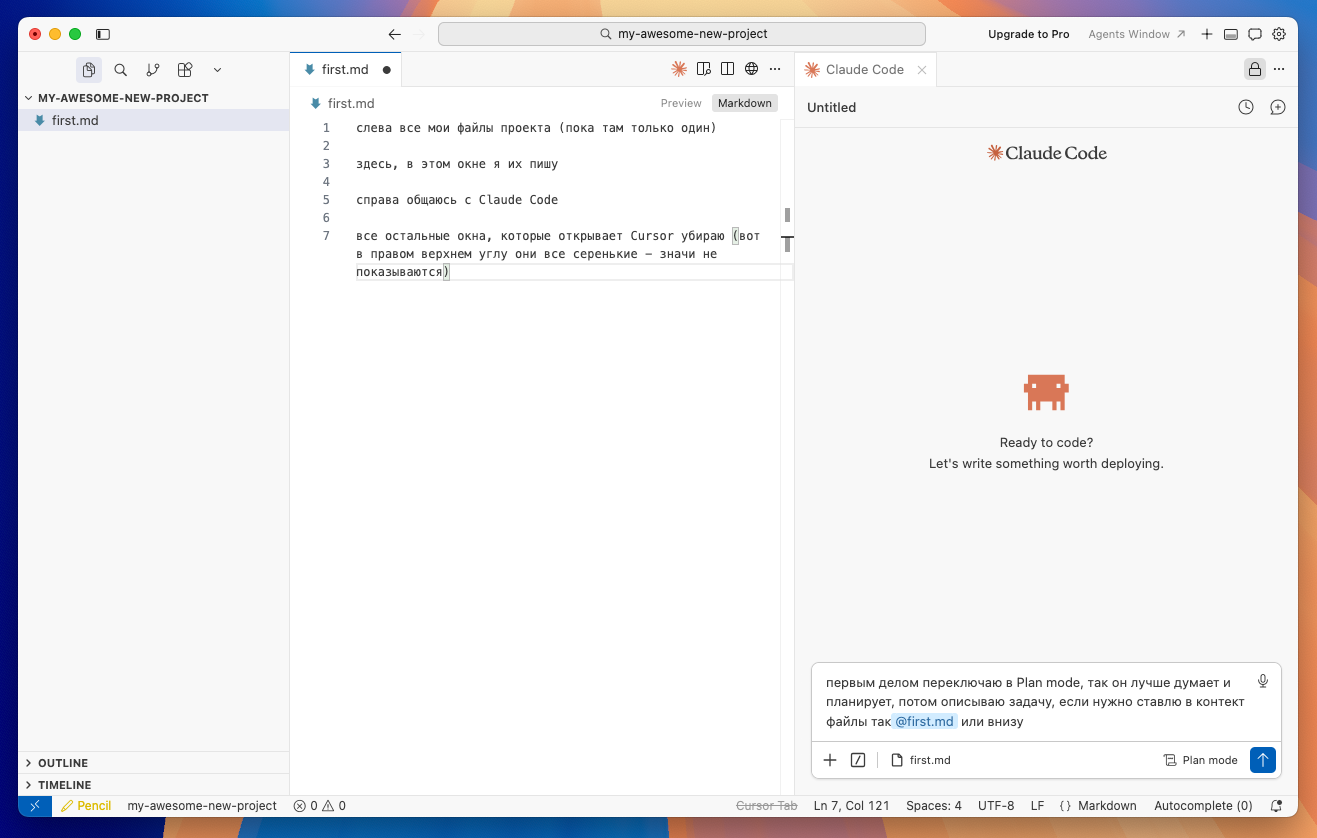Click Autocomplete (0) in status bar
The width and height of the screenshot is (1317, 838).
[x=1203, y=806]
